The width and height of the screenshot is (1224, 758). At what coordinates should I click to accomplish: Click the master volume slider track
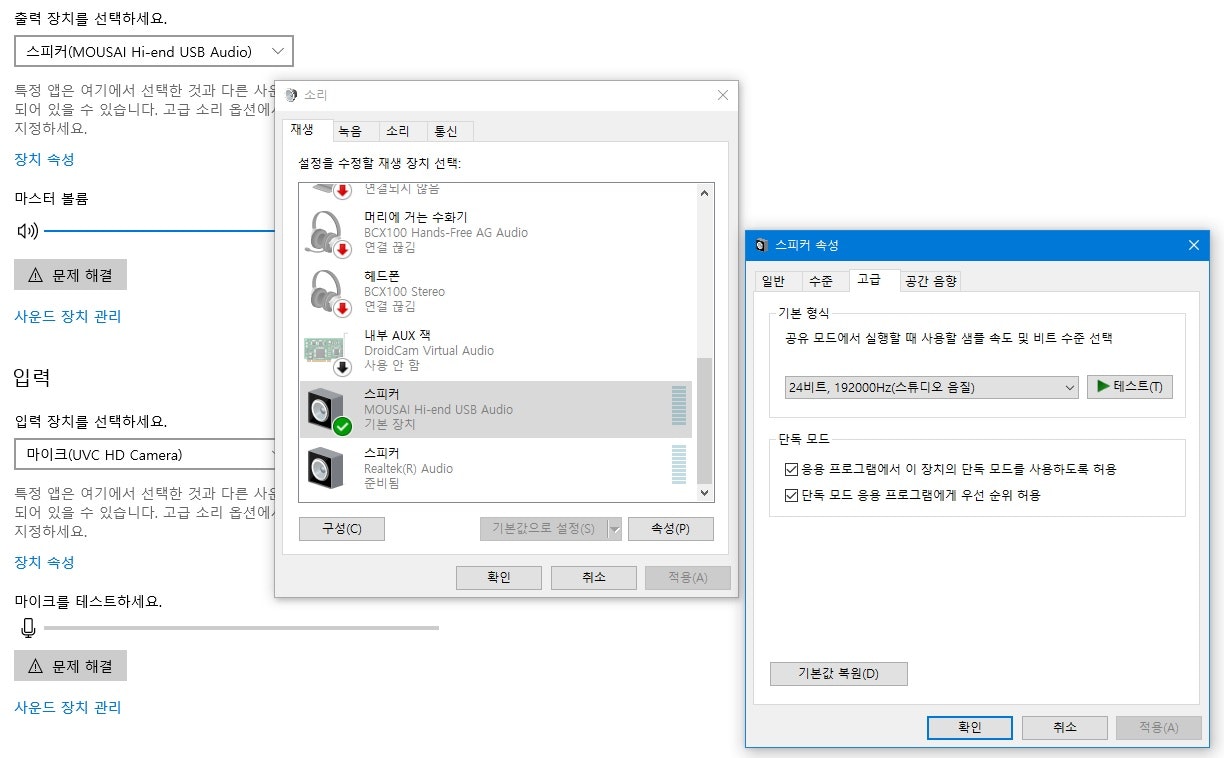(x=160, y=232)
